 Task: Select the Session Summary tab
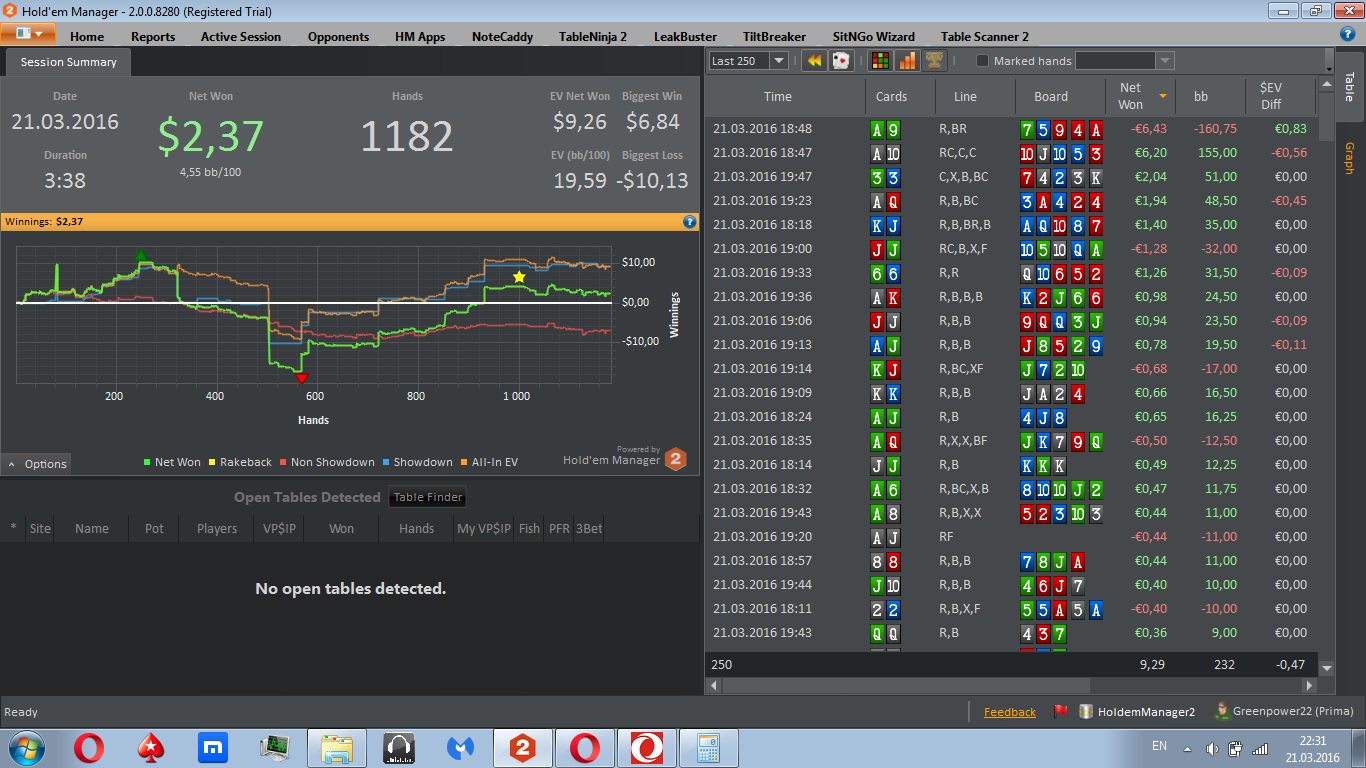coord(69,62)
